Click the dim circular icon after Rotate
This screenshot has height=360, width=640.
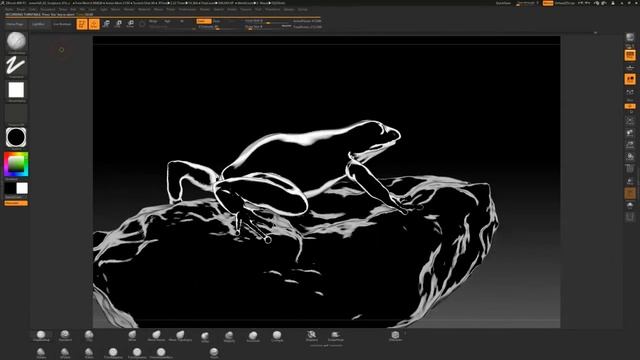point(142,24)
